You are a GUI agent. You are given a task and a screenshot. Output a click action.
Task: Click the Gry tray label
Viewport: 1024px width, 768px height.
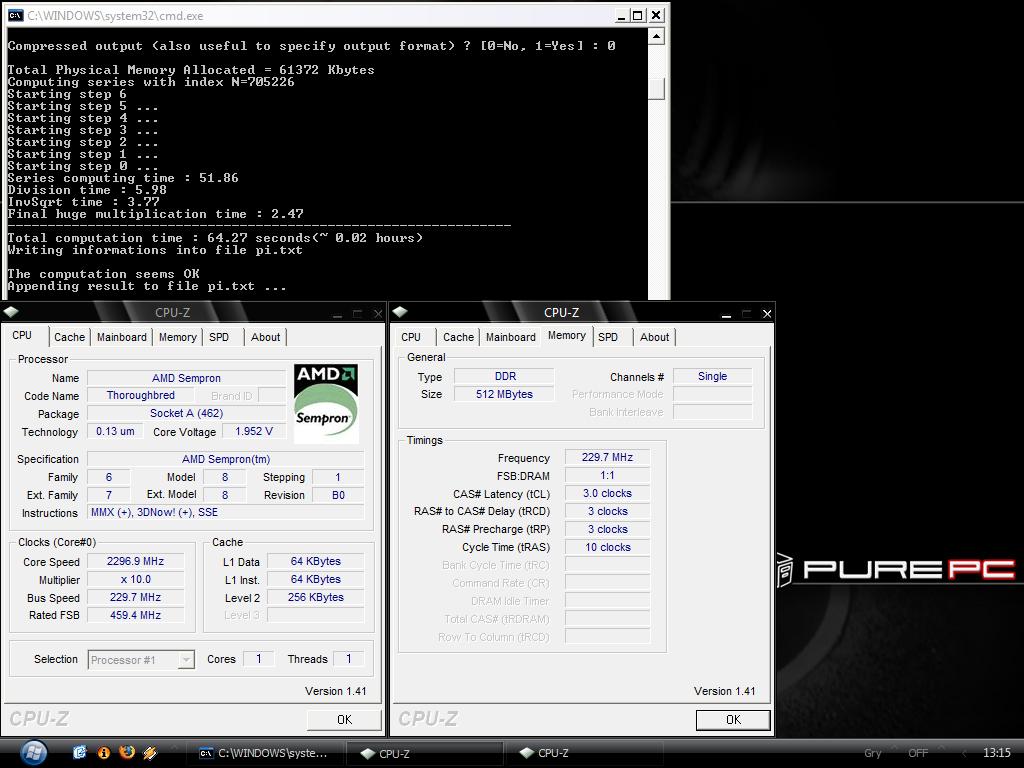872,753
